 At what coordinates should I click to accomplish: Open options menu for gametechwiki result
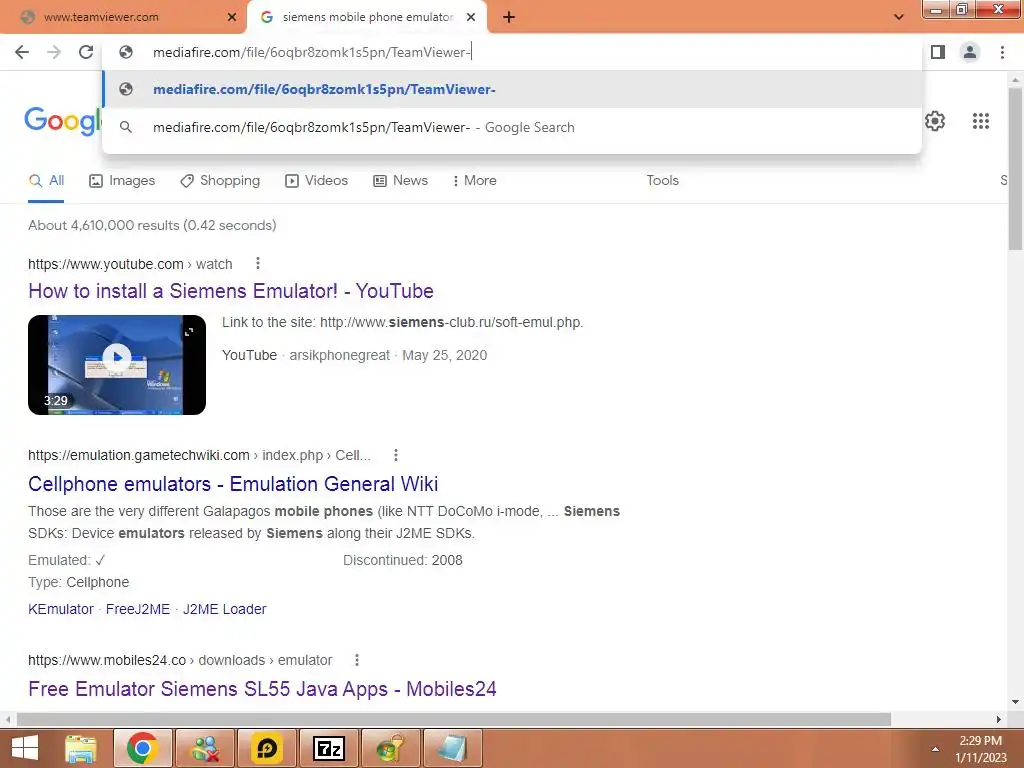pyautogui.click(x=396, y=455)
